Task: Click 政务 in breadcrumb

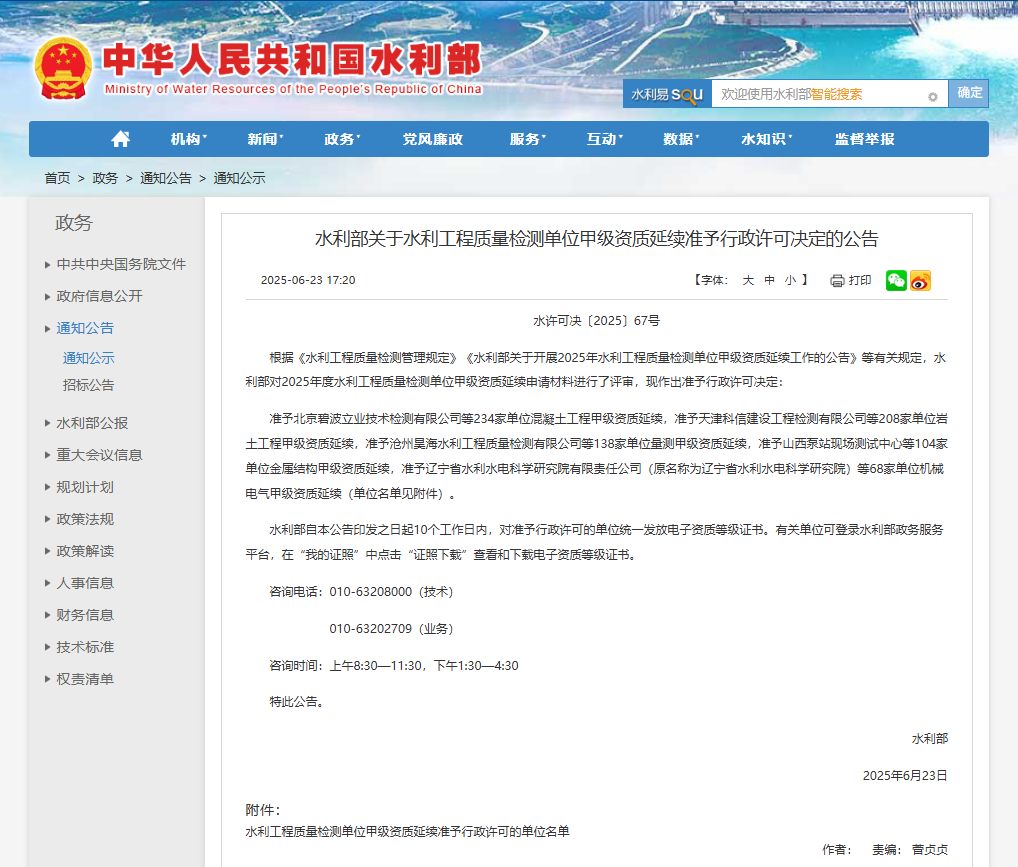Action: click(x=105, y=178)
